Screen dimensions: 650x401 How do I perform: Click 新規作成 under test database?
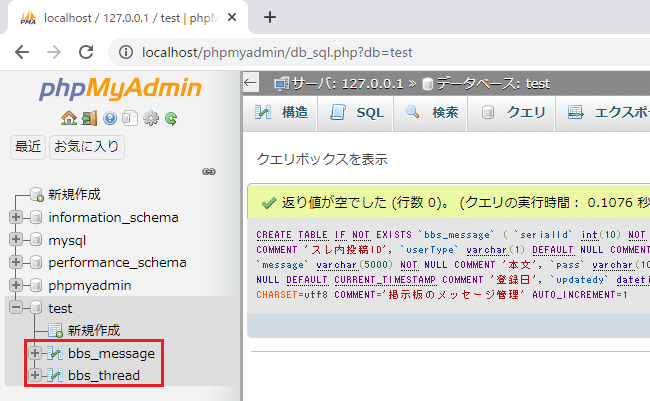94,331
